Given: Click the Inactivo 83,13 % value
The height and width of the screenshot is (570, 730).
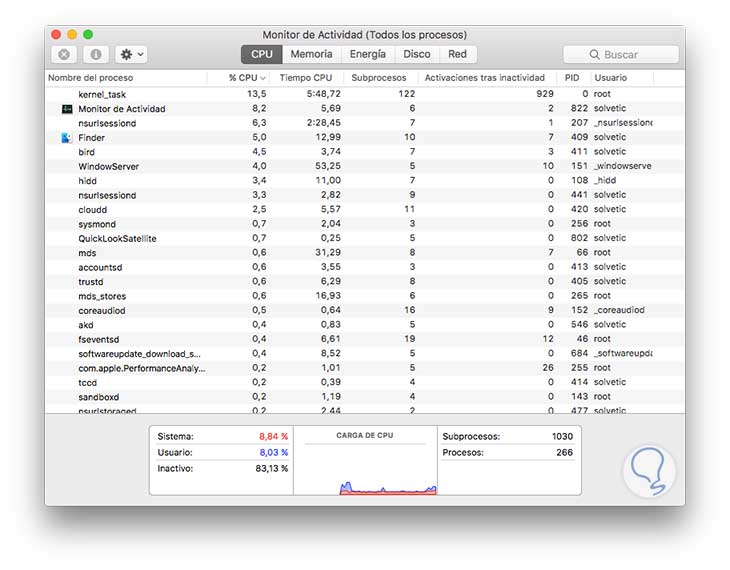Looking at the screenshot, I should point(271,468).
